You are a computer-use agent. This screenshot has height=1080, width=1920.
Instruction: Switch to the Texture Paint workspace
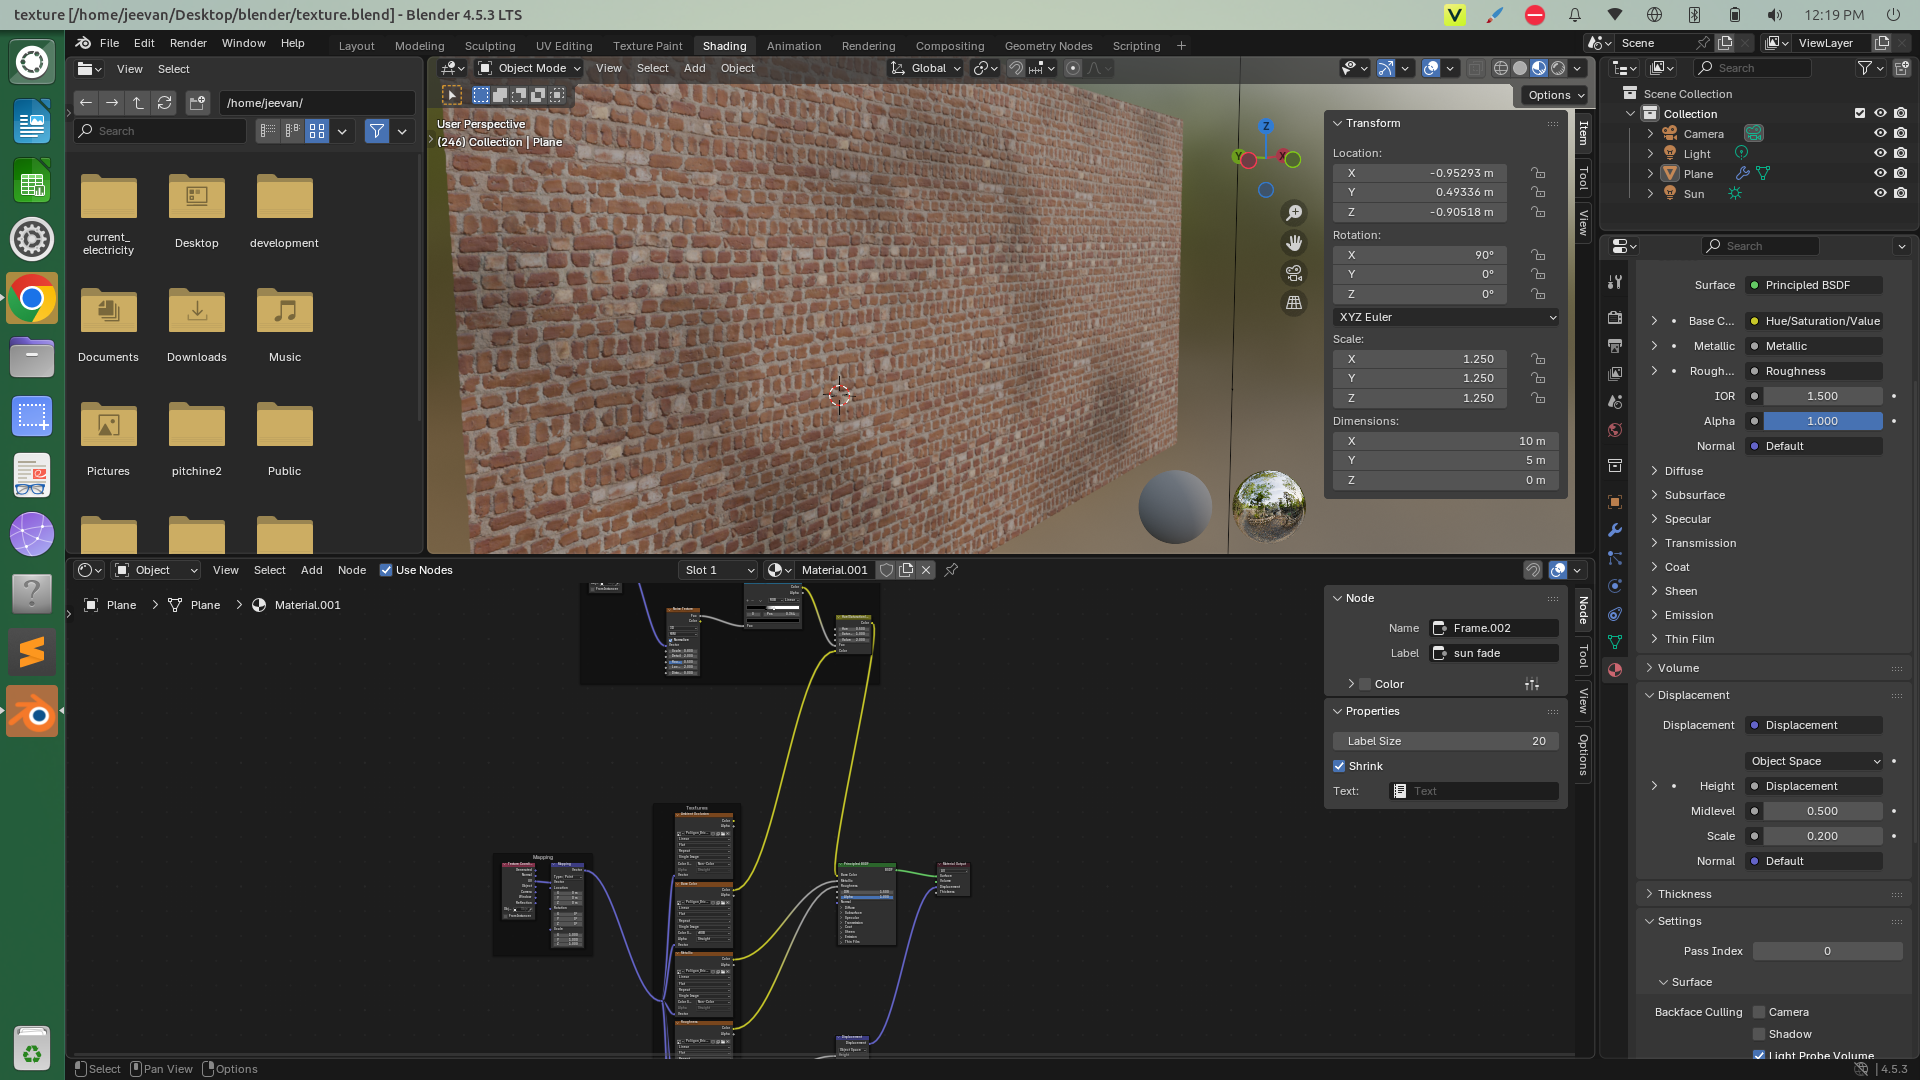tap(647, 46)
